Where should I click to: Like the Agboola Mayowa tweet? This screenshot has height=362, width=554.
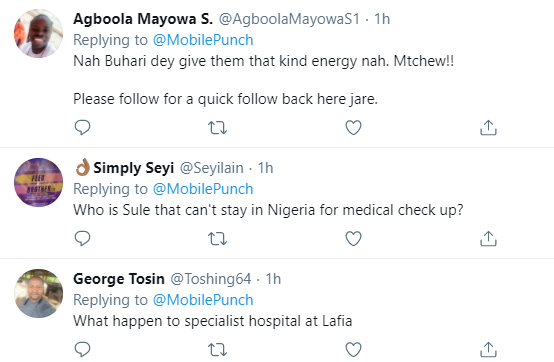pos(353,127)
